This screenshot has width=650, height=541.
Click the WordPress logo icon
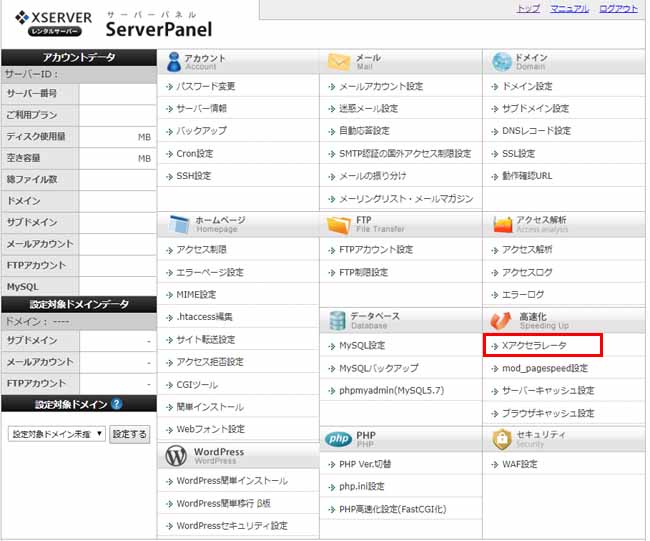point(177,456)
